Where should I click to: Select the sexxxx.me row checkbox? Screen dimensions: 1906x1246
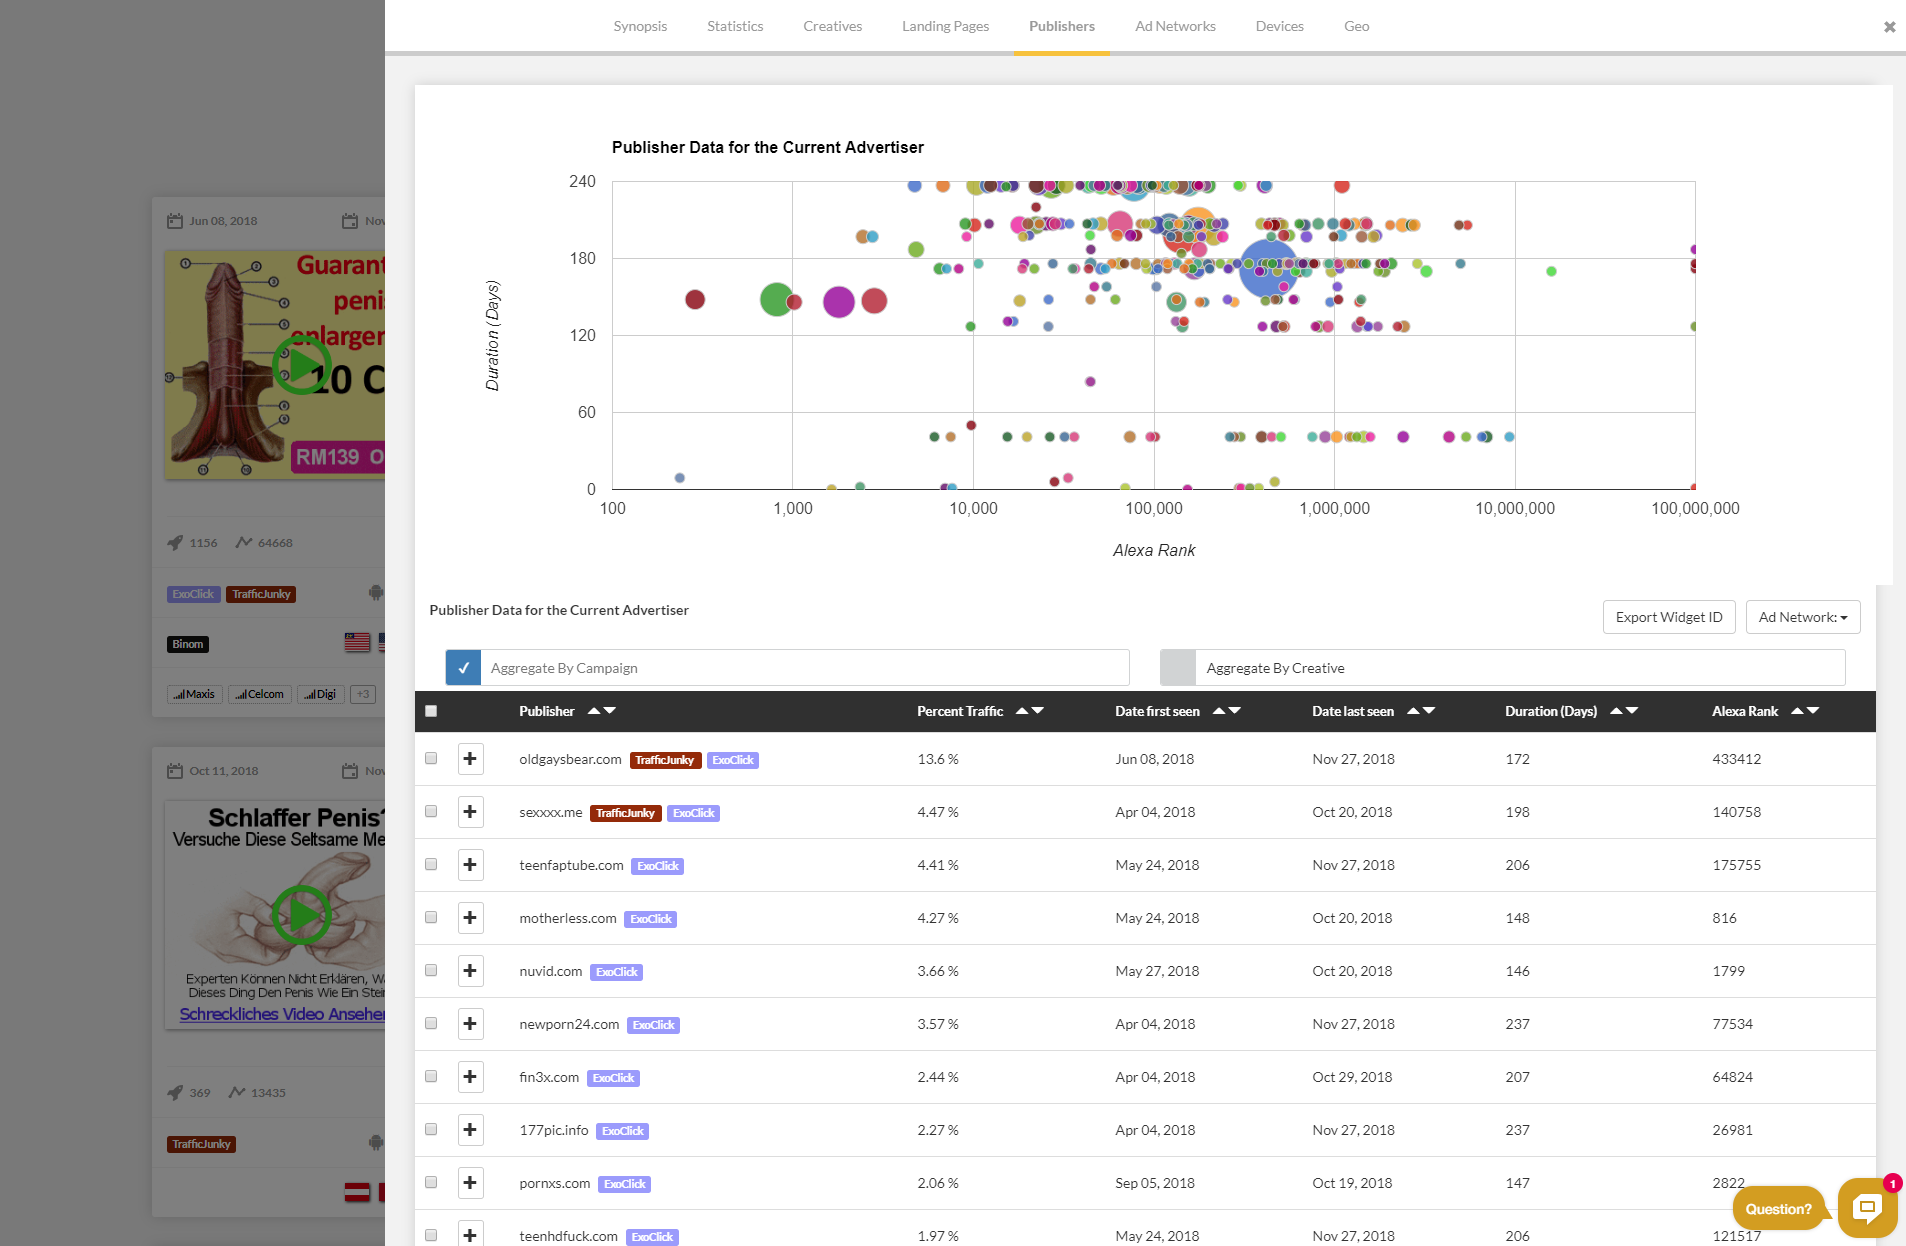coord(431,811)
